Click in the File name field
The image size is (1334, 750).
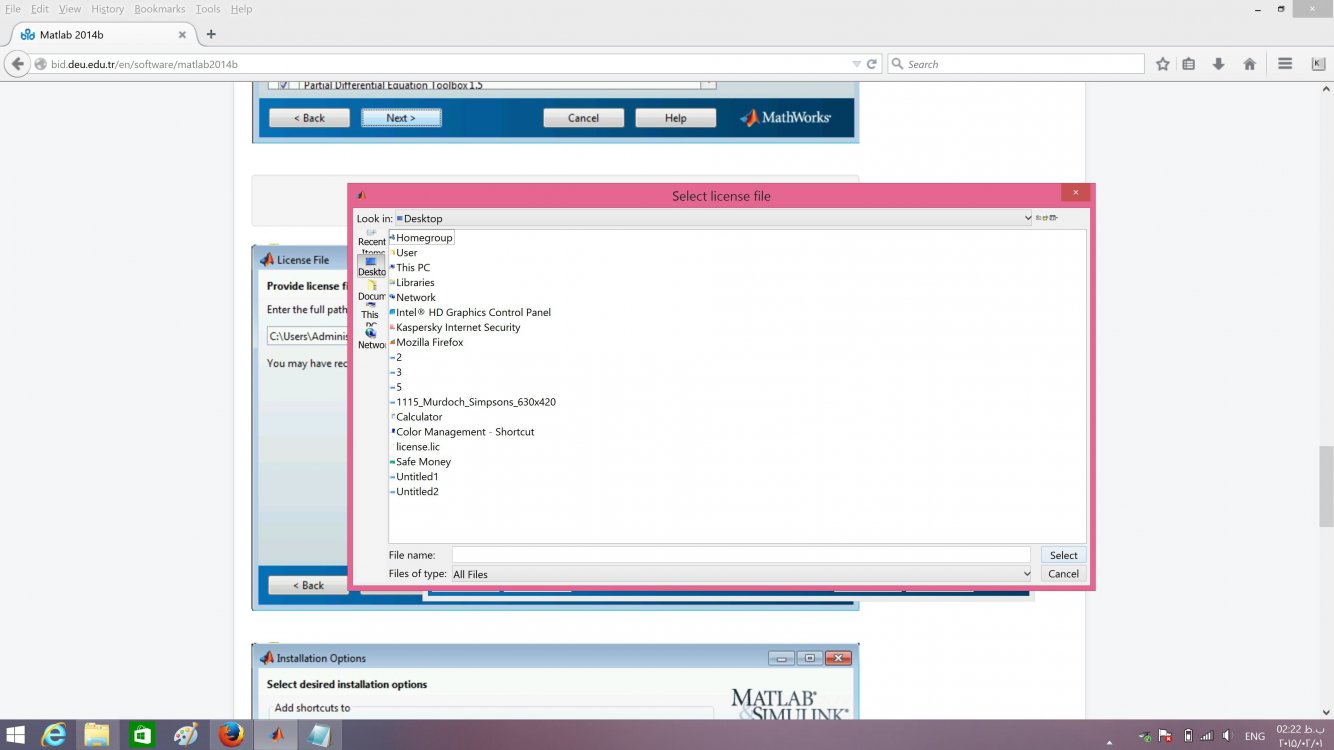741,555
